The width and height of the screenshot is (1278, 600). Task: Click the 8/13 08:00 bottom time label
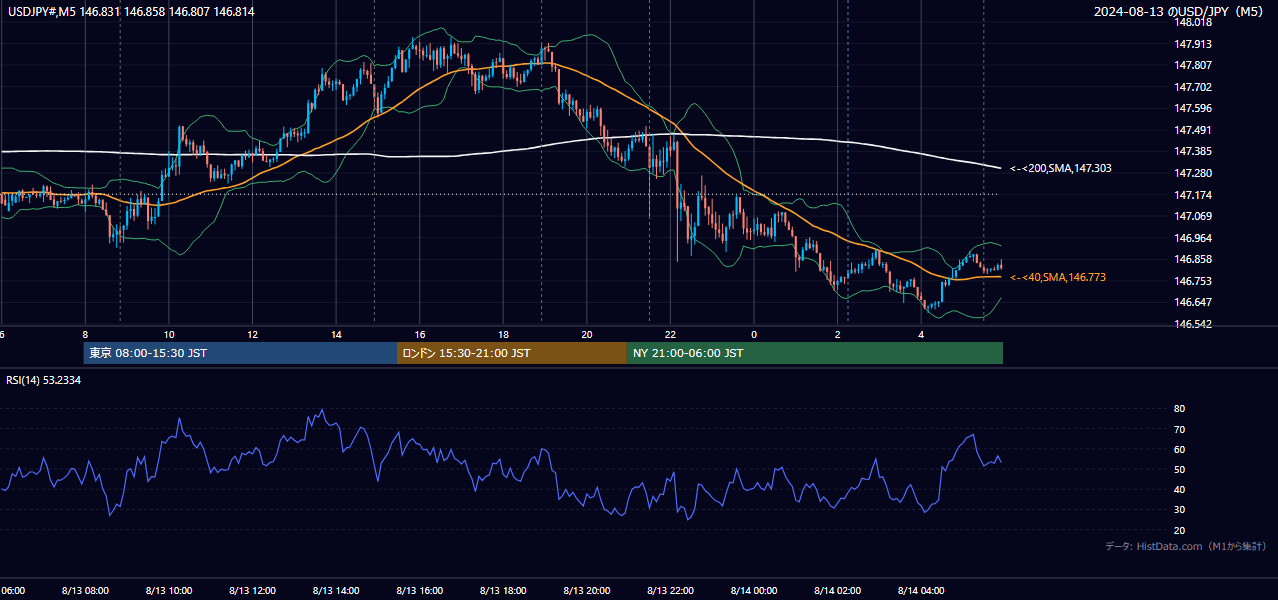[x=85, y=590]
